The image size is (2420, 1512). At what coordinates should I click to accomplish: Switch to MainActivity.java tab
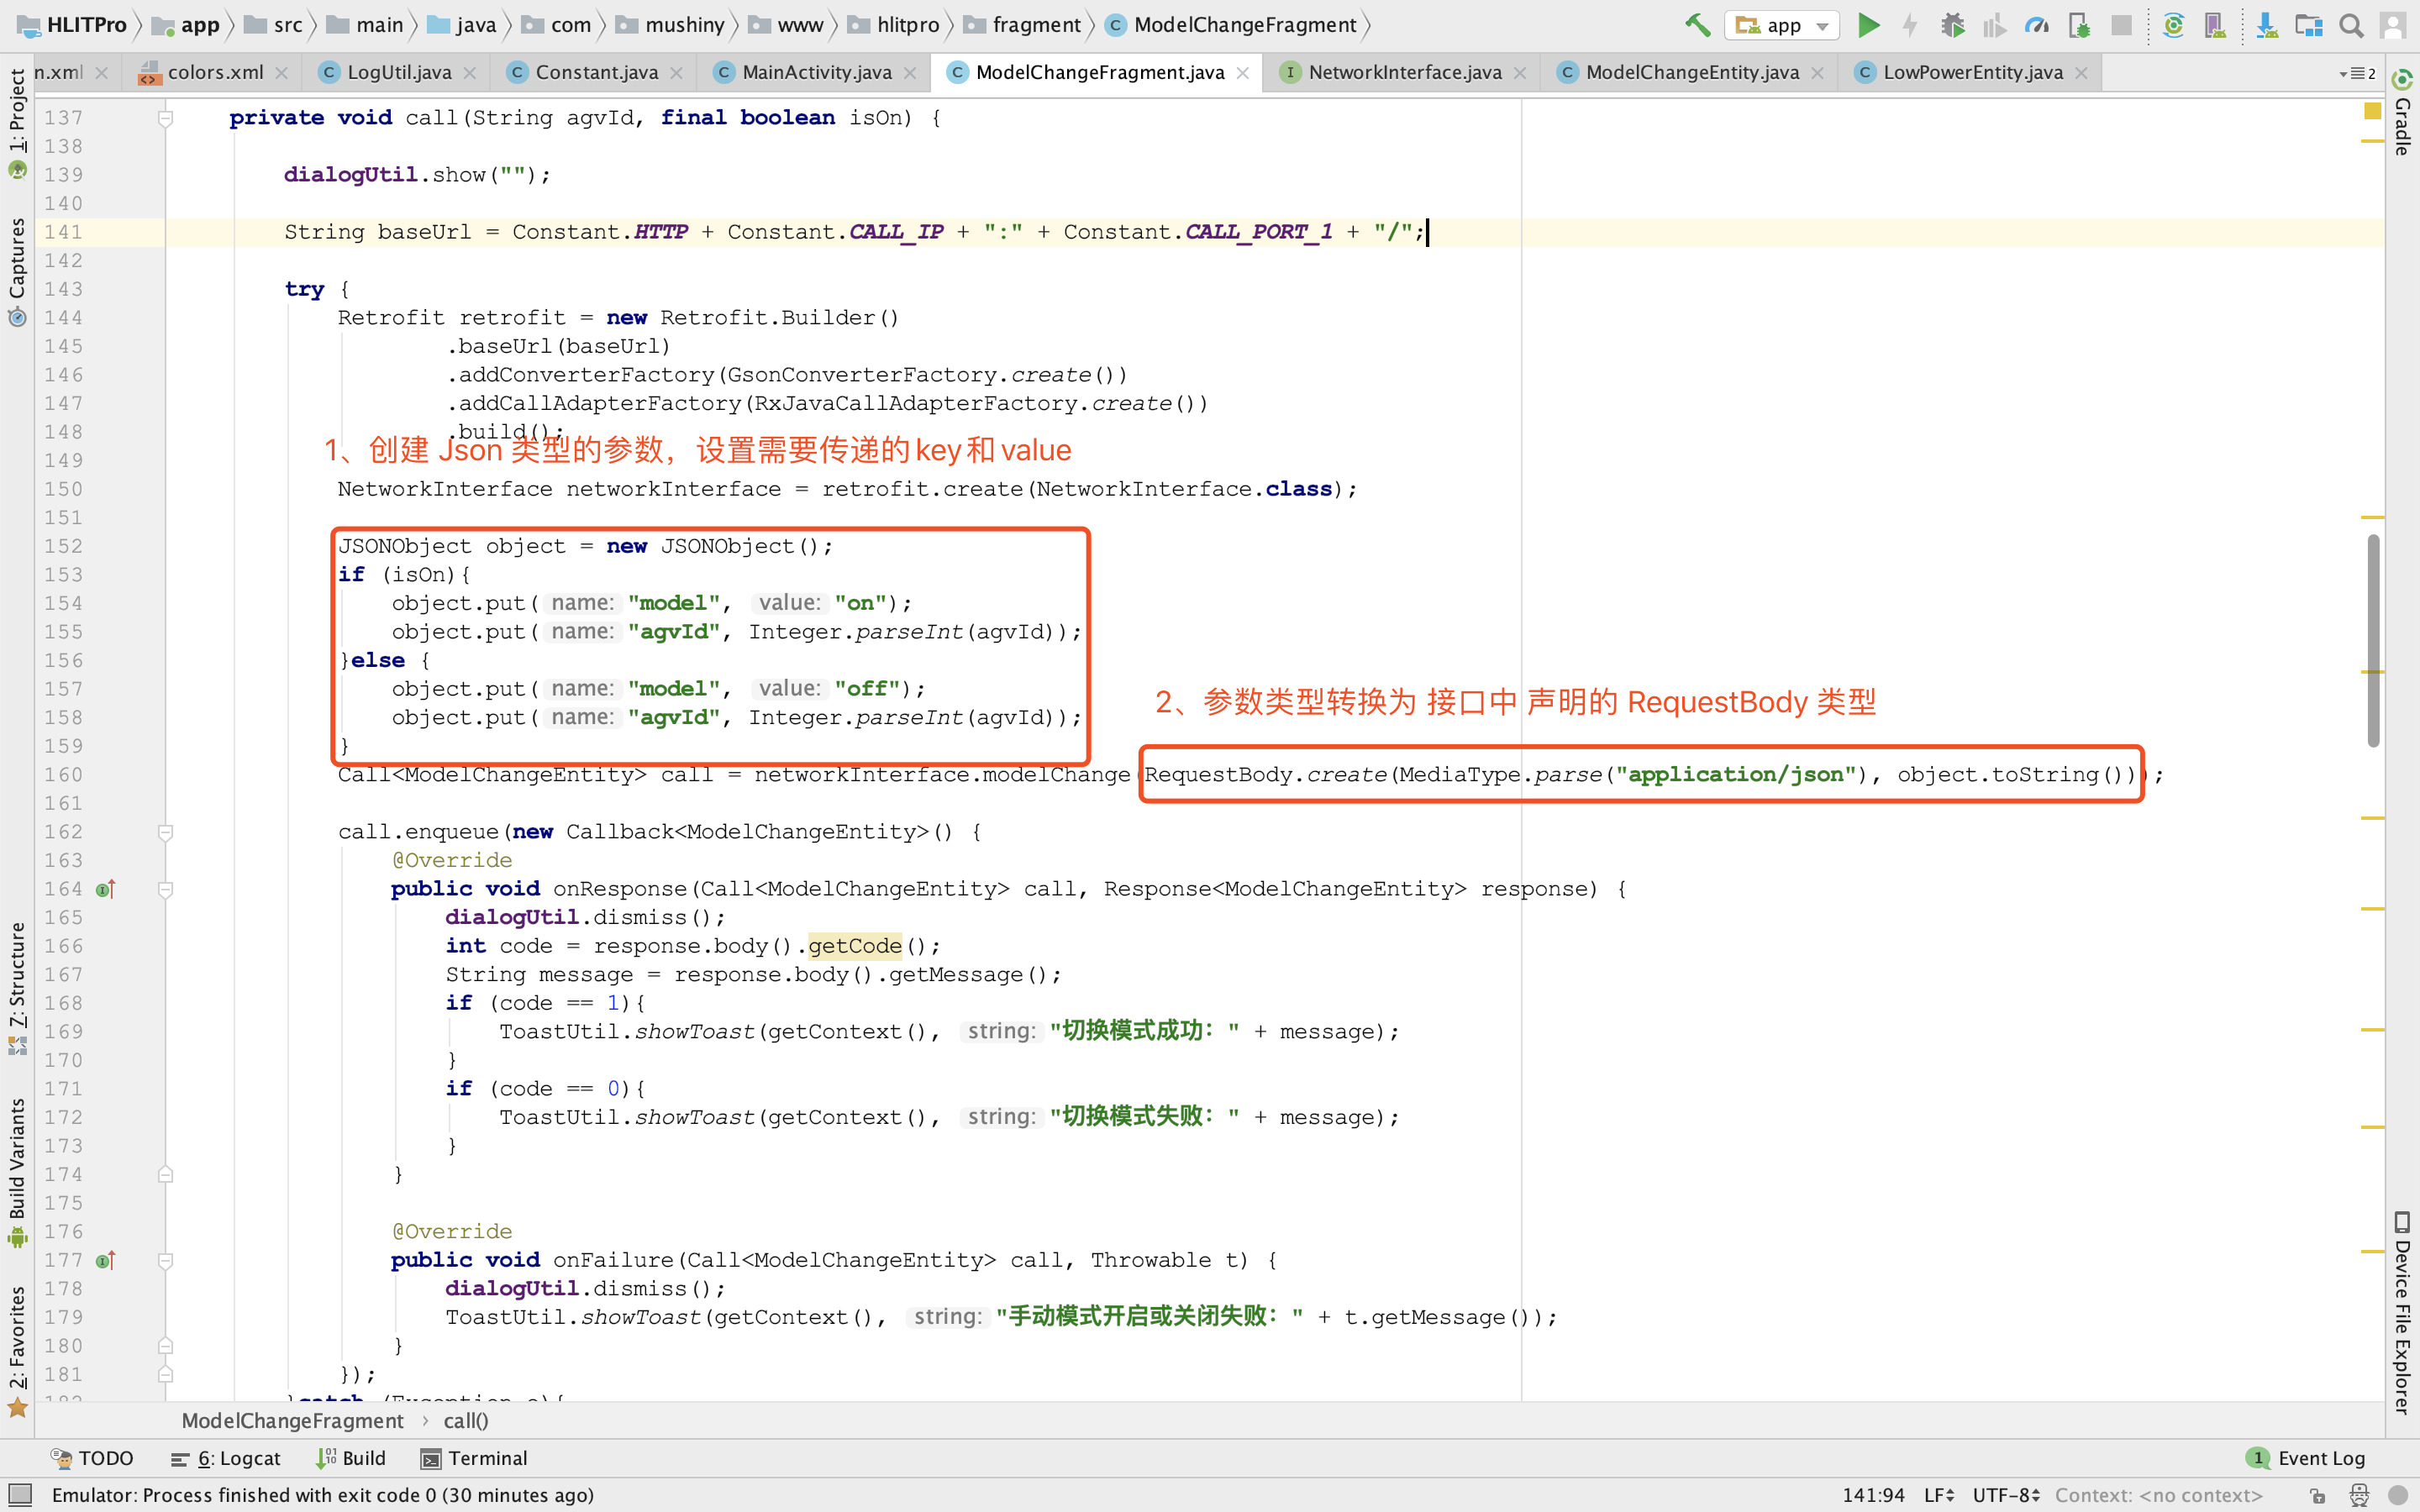tap(816, 72)
